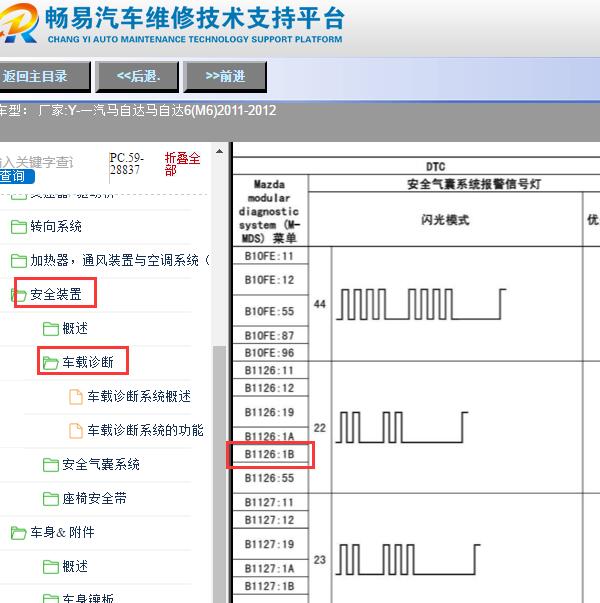Image resolution: width=600 pixels, height=603 pixels.
Task: Collapse all with 折叠全部 link
Action: 182,164
